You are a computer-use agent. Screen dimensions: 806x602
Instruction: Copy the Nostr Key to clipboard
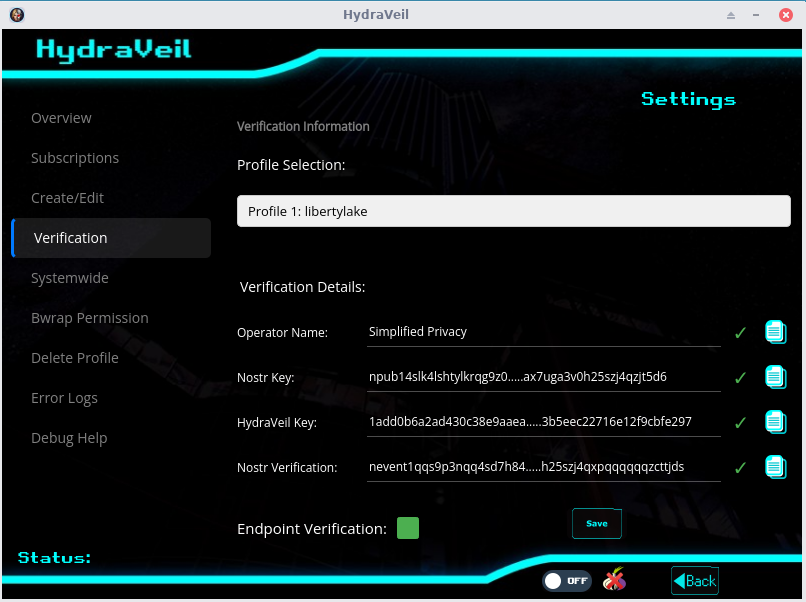(776, 377)
